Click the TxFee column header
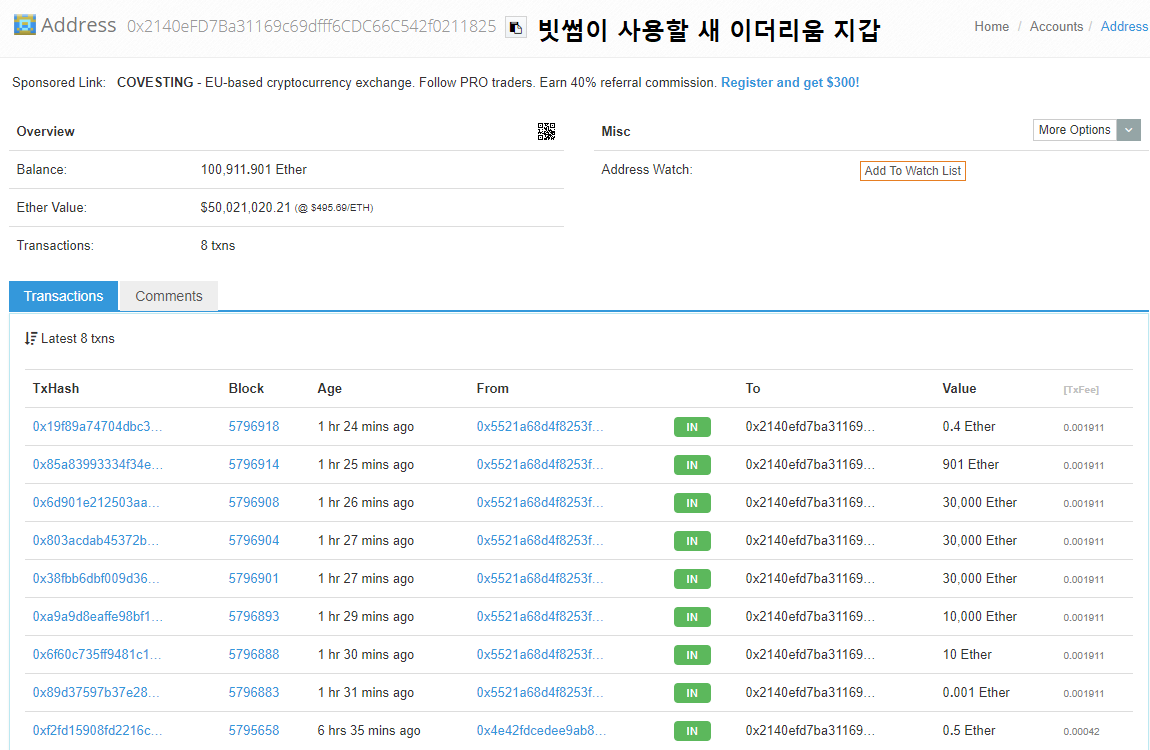The image size is (1150, 750). click(1081, 390)
